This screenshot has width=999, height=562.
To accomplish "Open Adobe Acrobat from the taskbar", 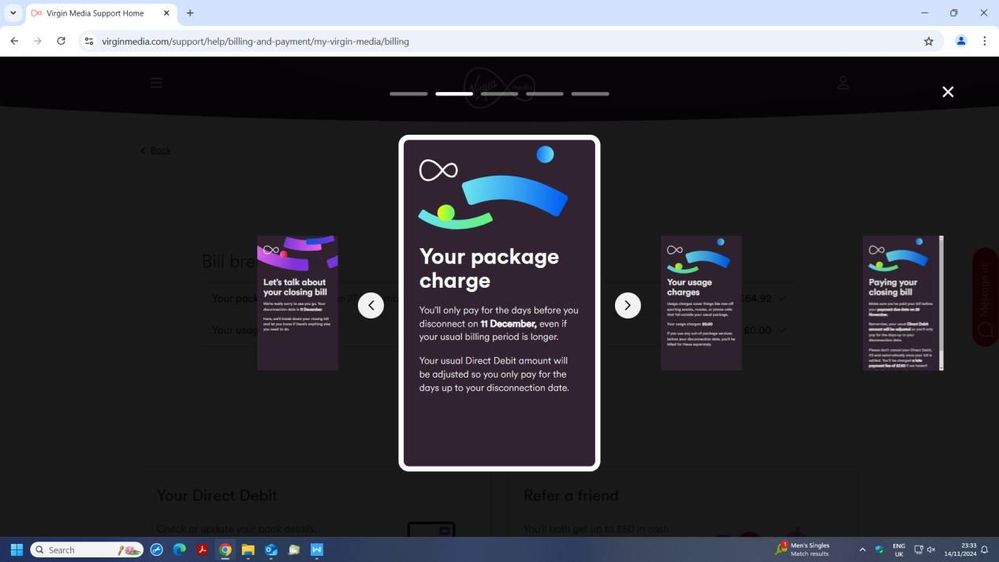I will point(202,549).
